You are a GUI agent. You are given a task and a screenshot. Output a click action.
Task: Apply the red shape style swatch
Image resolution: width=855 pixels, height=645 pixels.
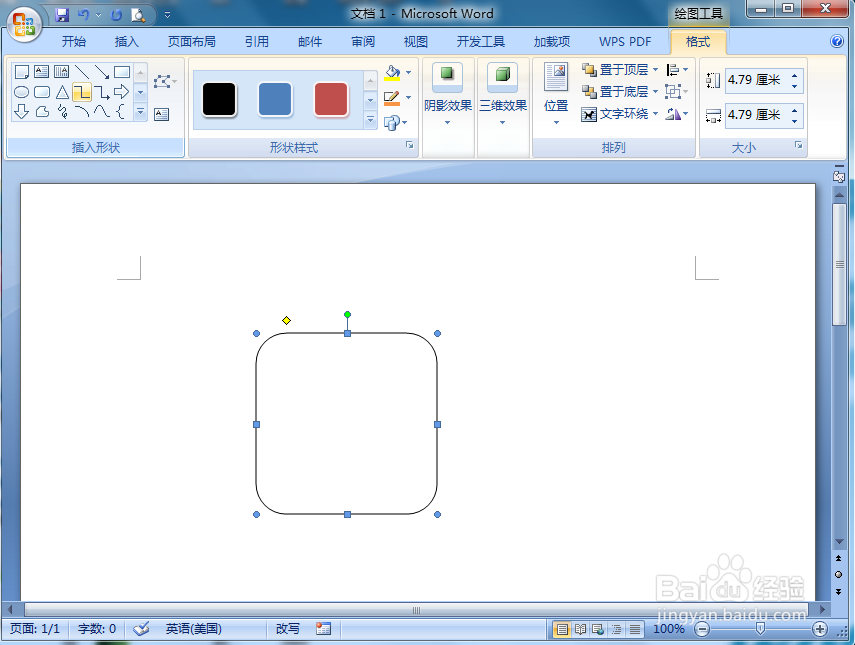(330, 99)
